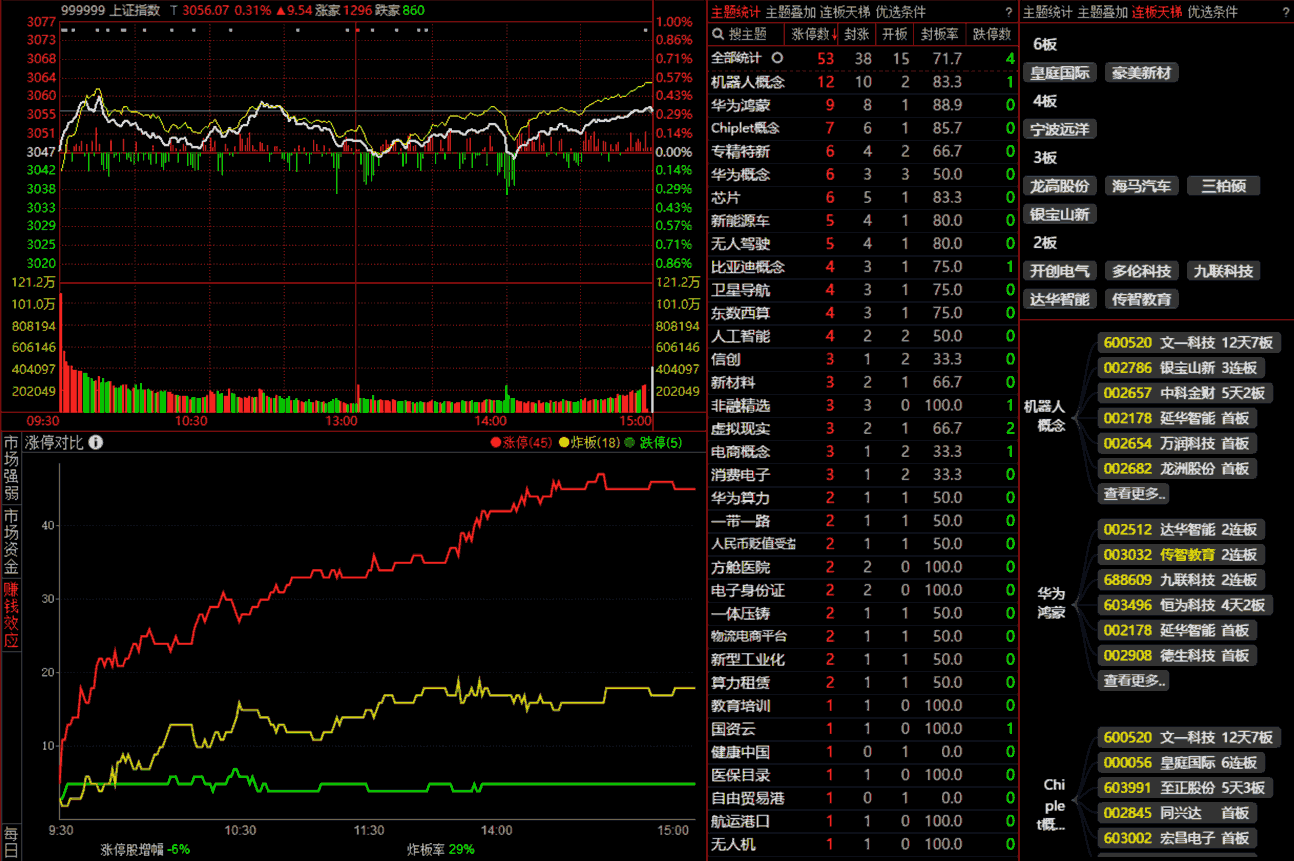Select 主题统计 tab above the 6板 list
The width and height of the screenshot is (1294, 861).
point(1047,12)
